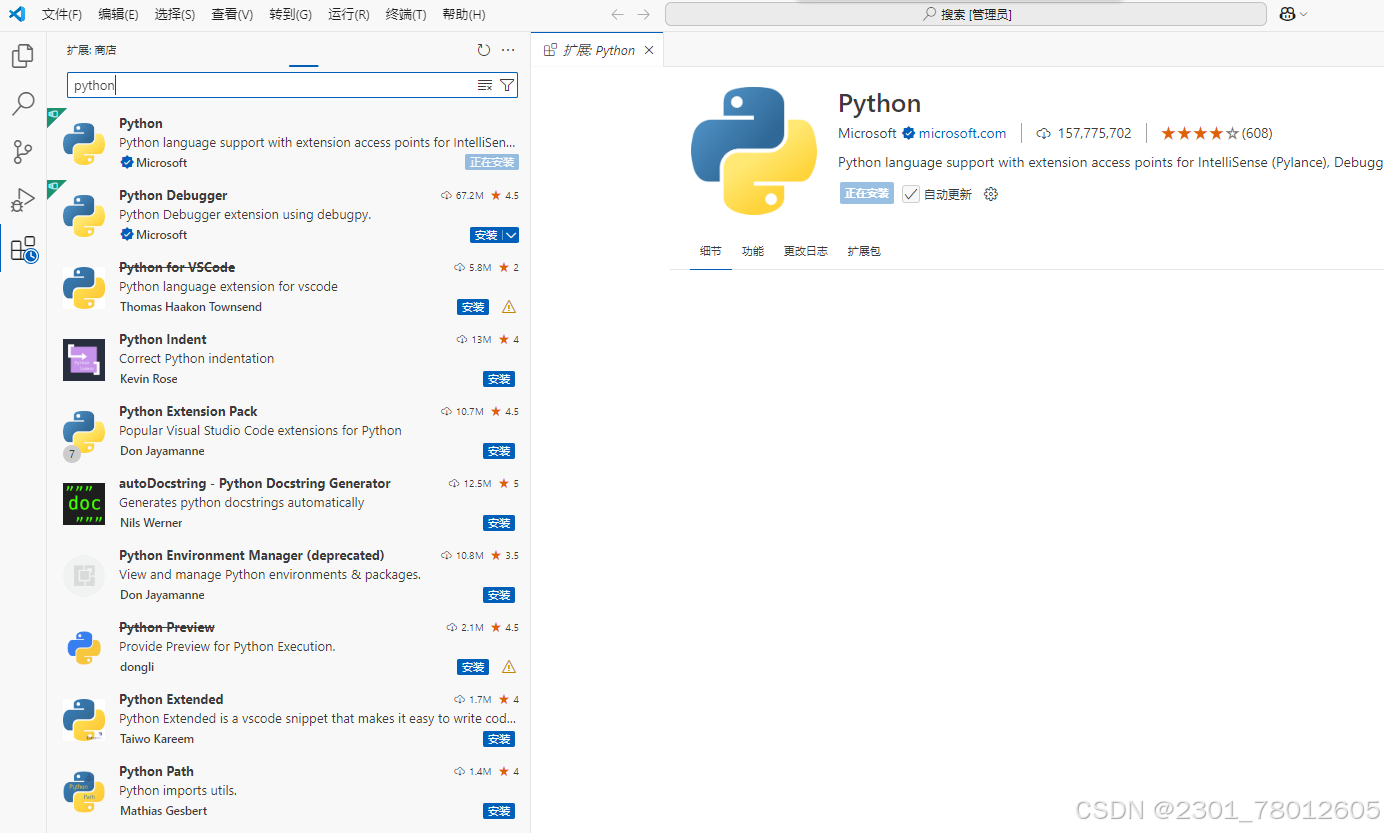This screenshot has width=1384, height=833.
Task: Switch to the 功能 tab
Action: (753, 251)
